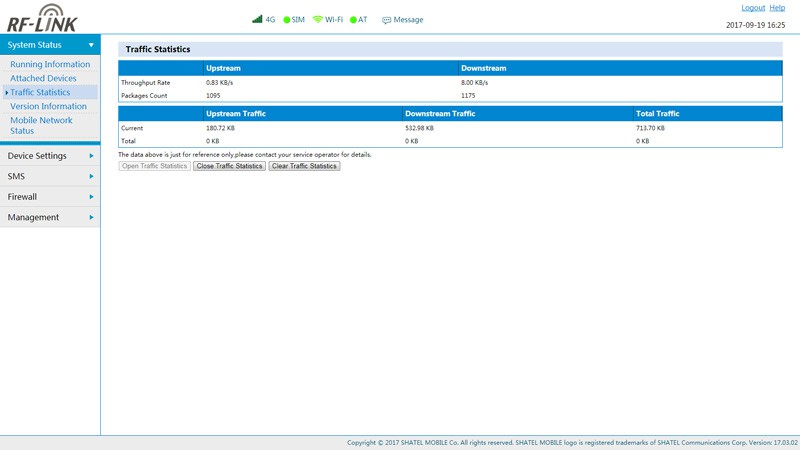This screenshot has width=800, height=450.
Task: Open Running Information page
Action: (50, 64)
